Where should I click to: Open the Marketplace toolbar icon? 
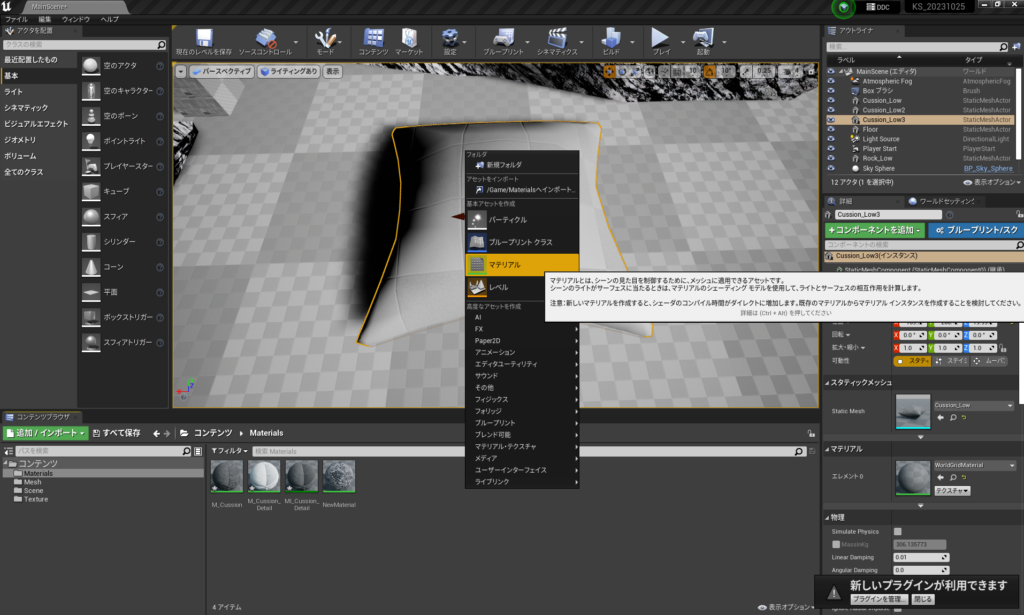click(409, 41)
